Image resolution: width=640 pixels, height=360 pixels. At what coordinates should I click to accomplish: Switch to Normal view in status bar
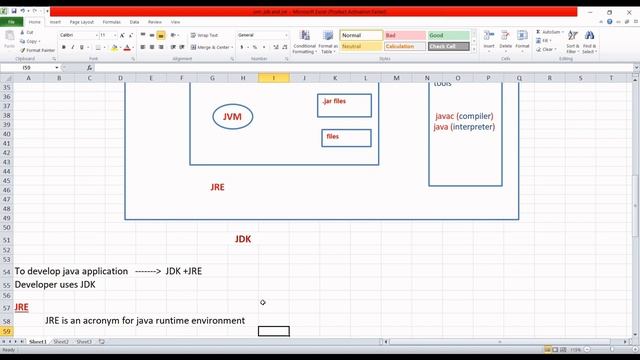tap(547, 350)
